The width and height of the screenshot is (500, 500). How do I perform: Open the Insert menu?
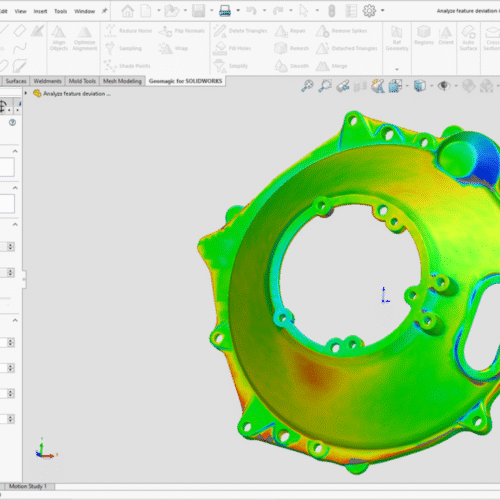point(40,11)
